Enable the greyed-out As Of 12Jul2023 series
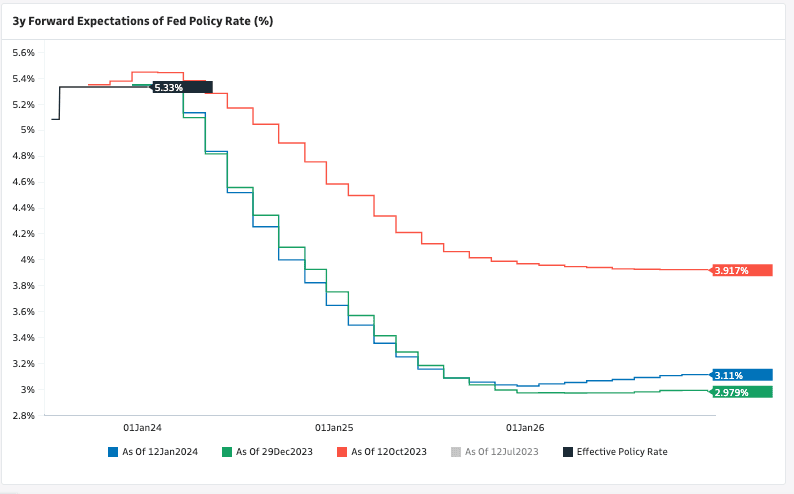This screenshot has width=794, height=494. (504, 452)
